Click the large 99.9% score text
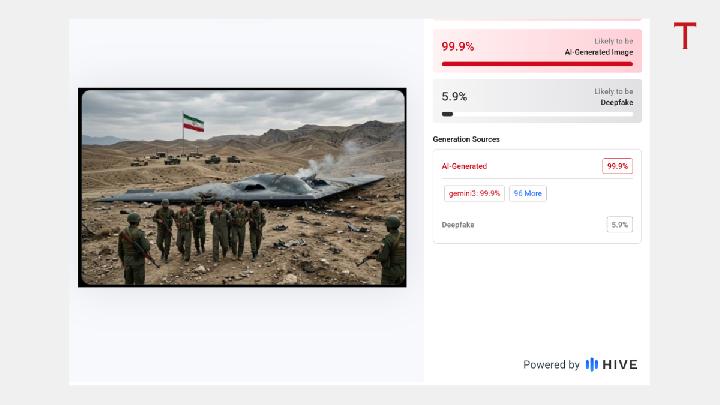720x405 pixels. (458, 46)
